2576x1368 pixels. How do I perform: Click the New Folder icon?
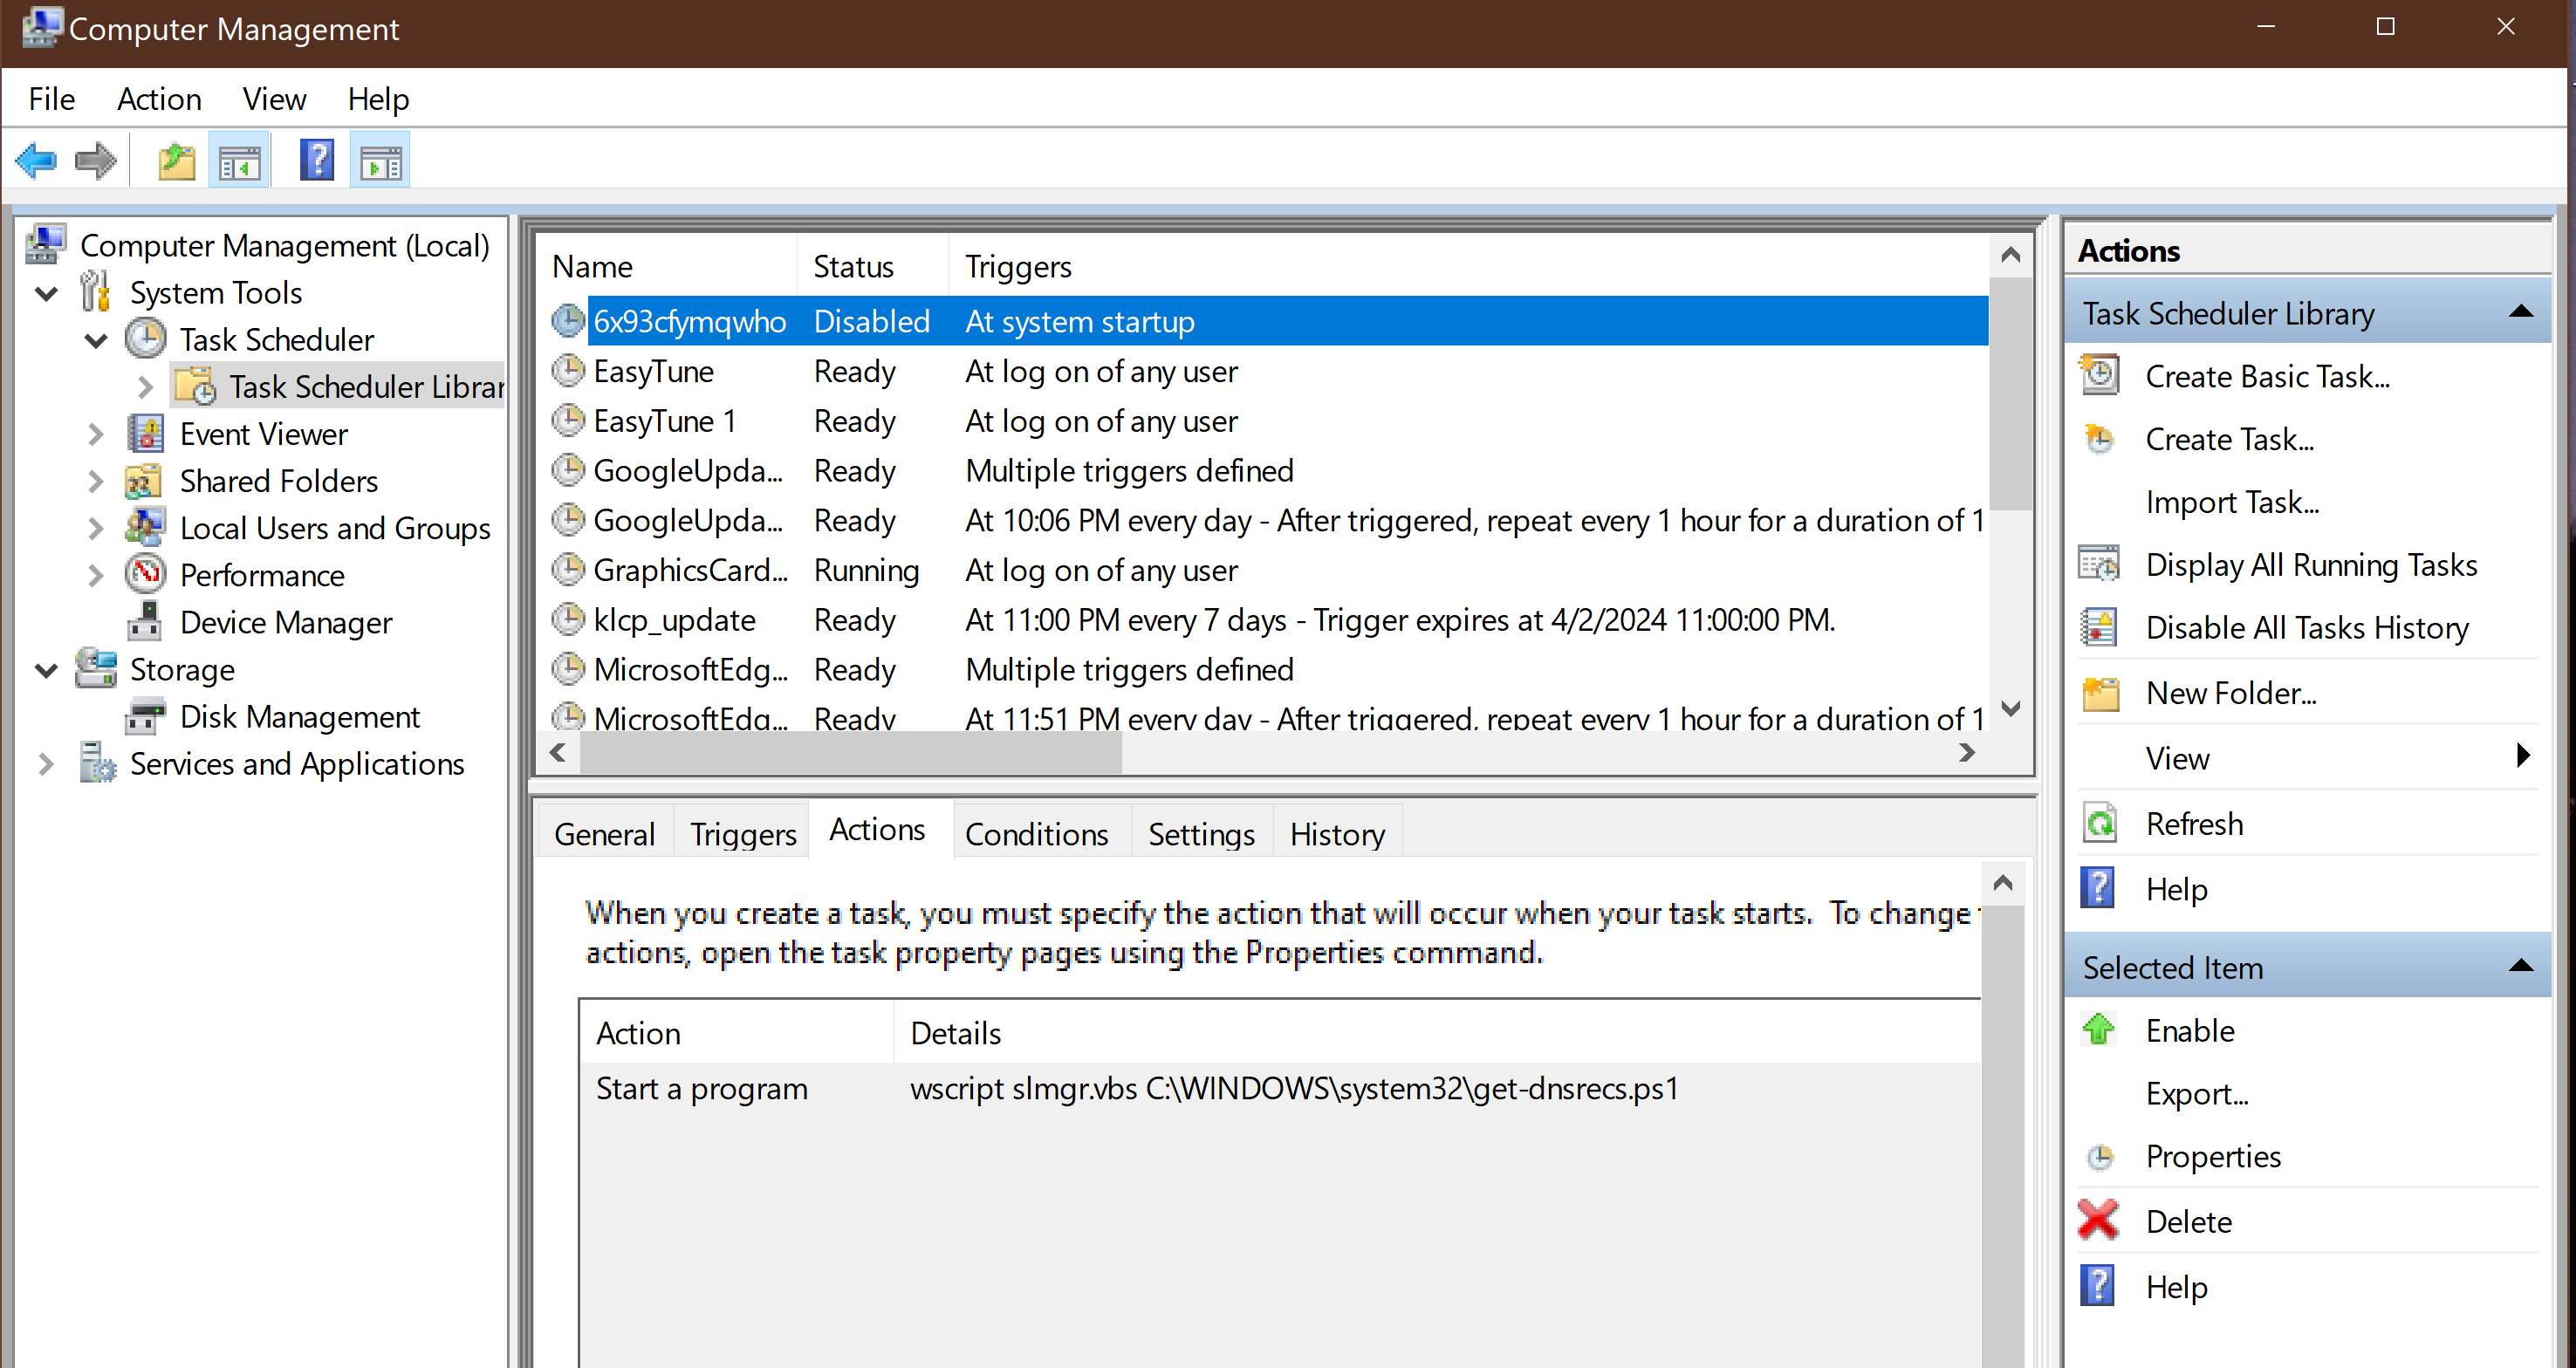[2100, 693]
